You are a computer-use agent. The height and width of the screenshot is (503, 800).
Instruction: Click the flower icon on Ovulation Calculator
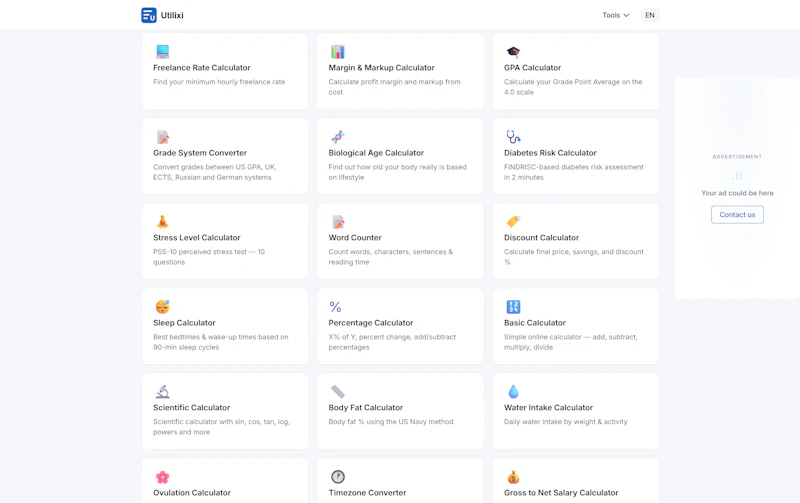click(162, 477)
